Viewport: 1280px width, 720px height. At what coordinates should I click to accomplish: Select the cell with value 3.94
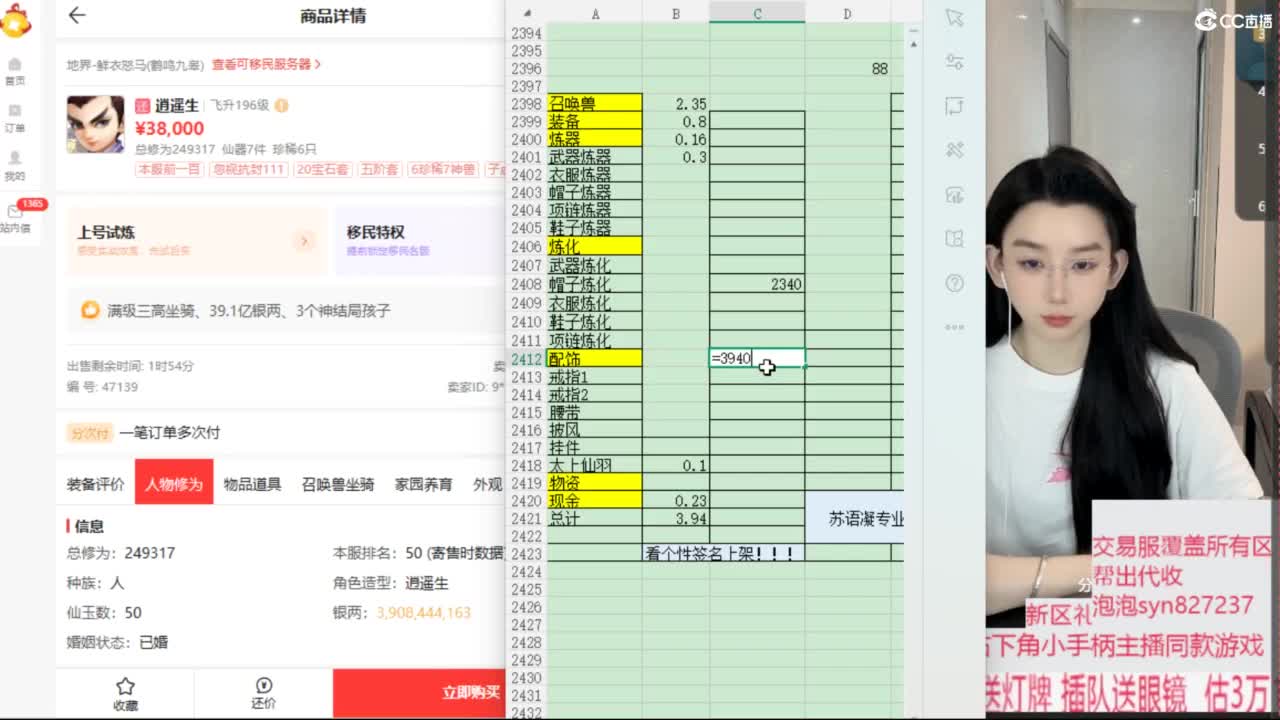pos(676,519)
